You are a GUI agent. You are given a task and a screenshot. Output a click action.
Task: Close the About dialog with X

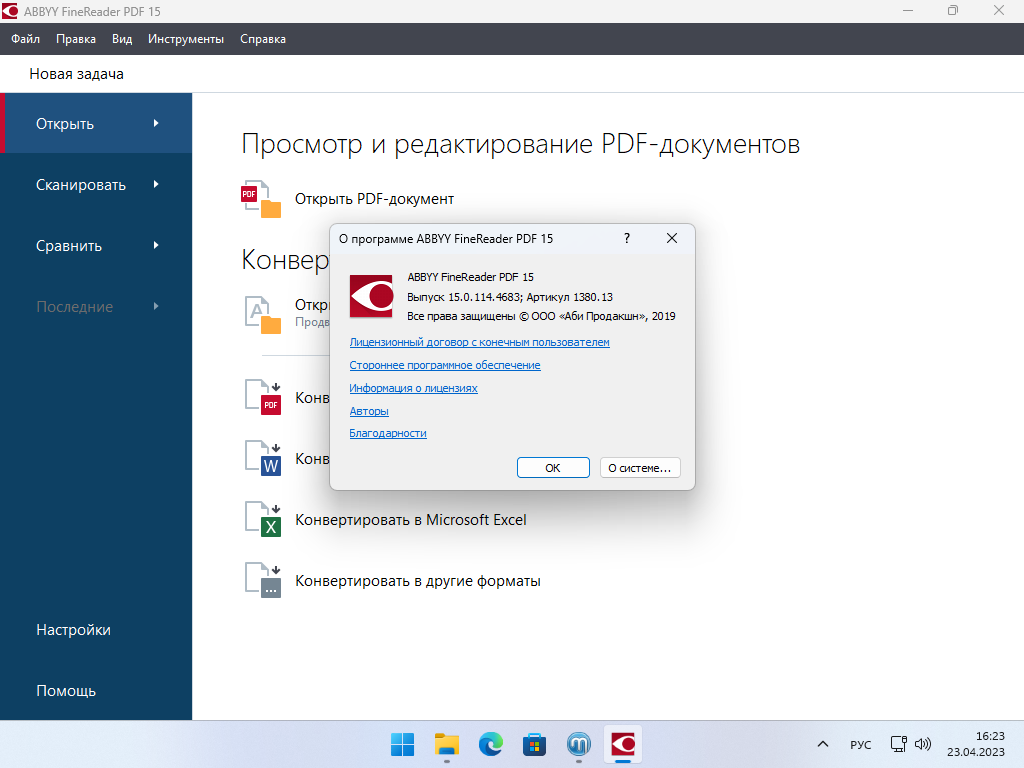(x=671, y=238)
